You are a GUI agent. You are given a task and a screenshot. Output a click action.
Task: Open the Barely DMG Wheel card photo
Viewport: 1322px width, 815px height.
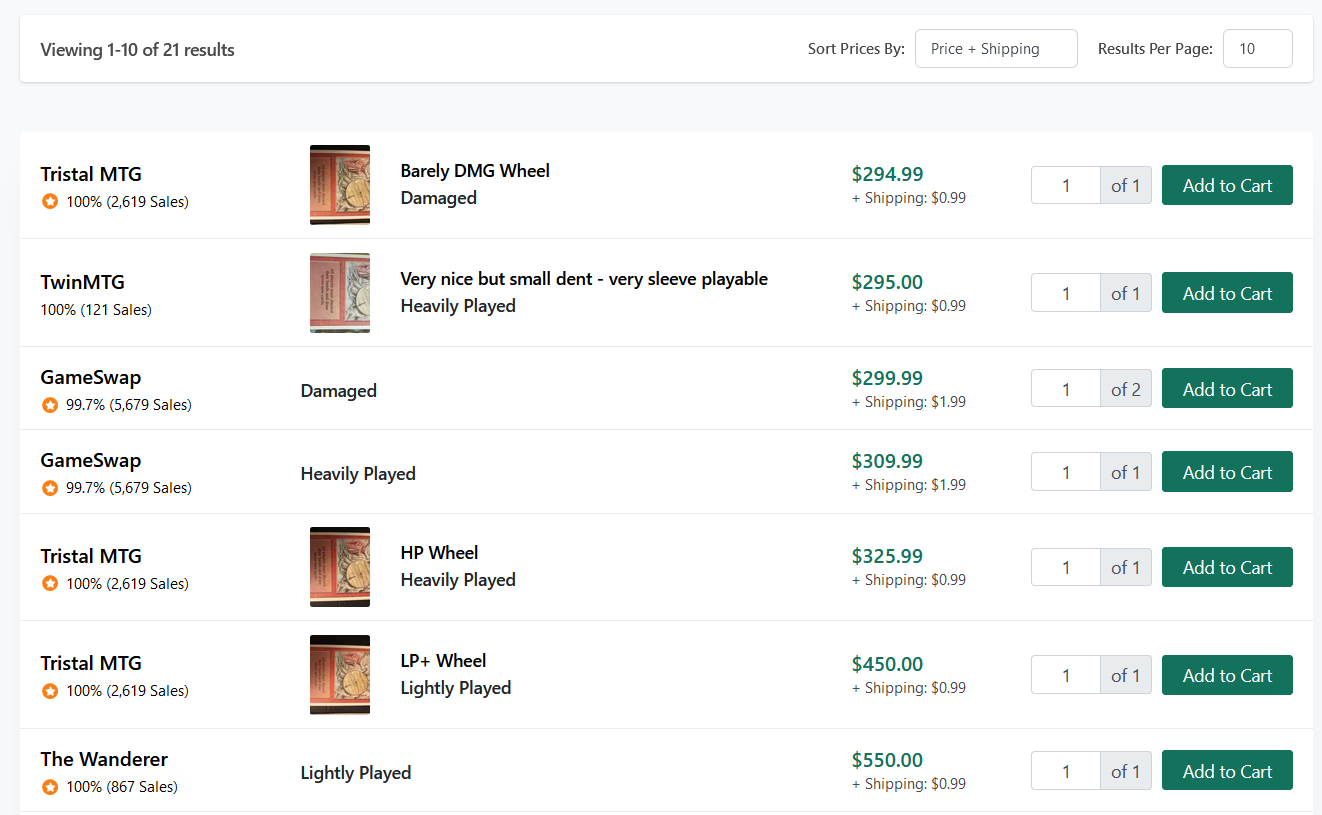point(340,185)
